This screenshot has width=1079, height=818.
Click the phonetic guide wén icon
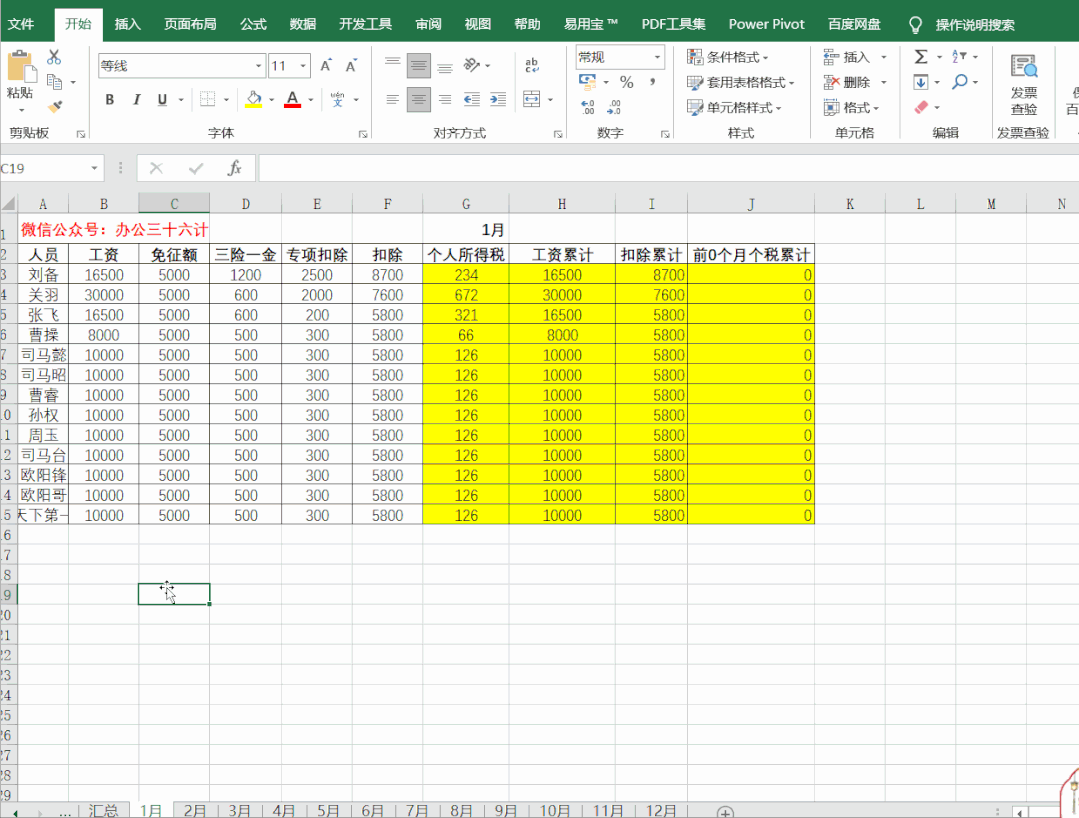[x=337, y=99]
